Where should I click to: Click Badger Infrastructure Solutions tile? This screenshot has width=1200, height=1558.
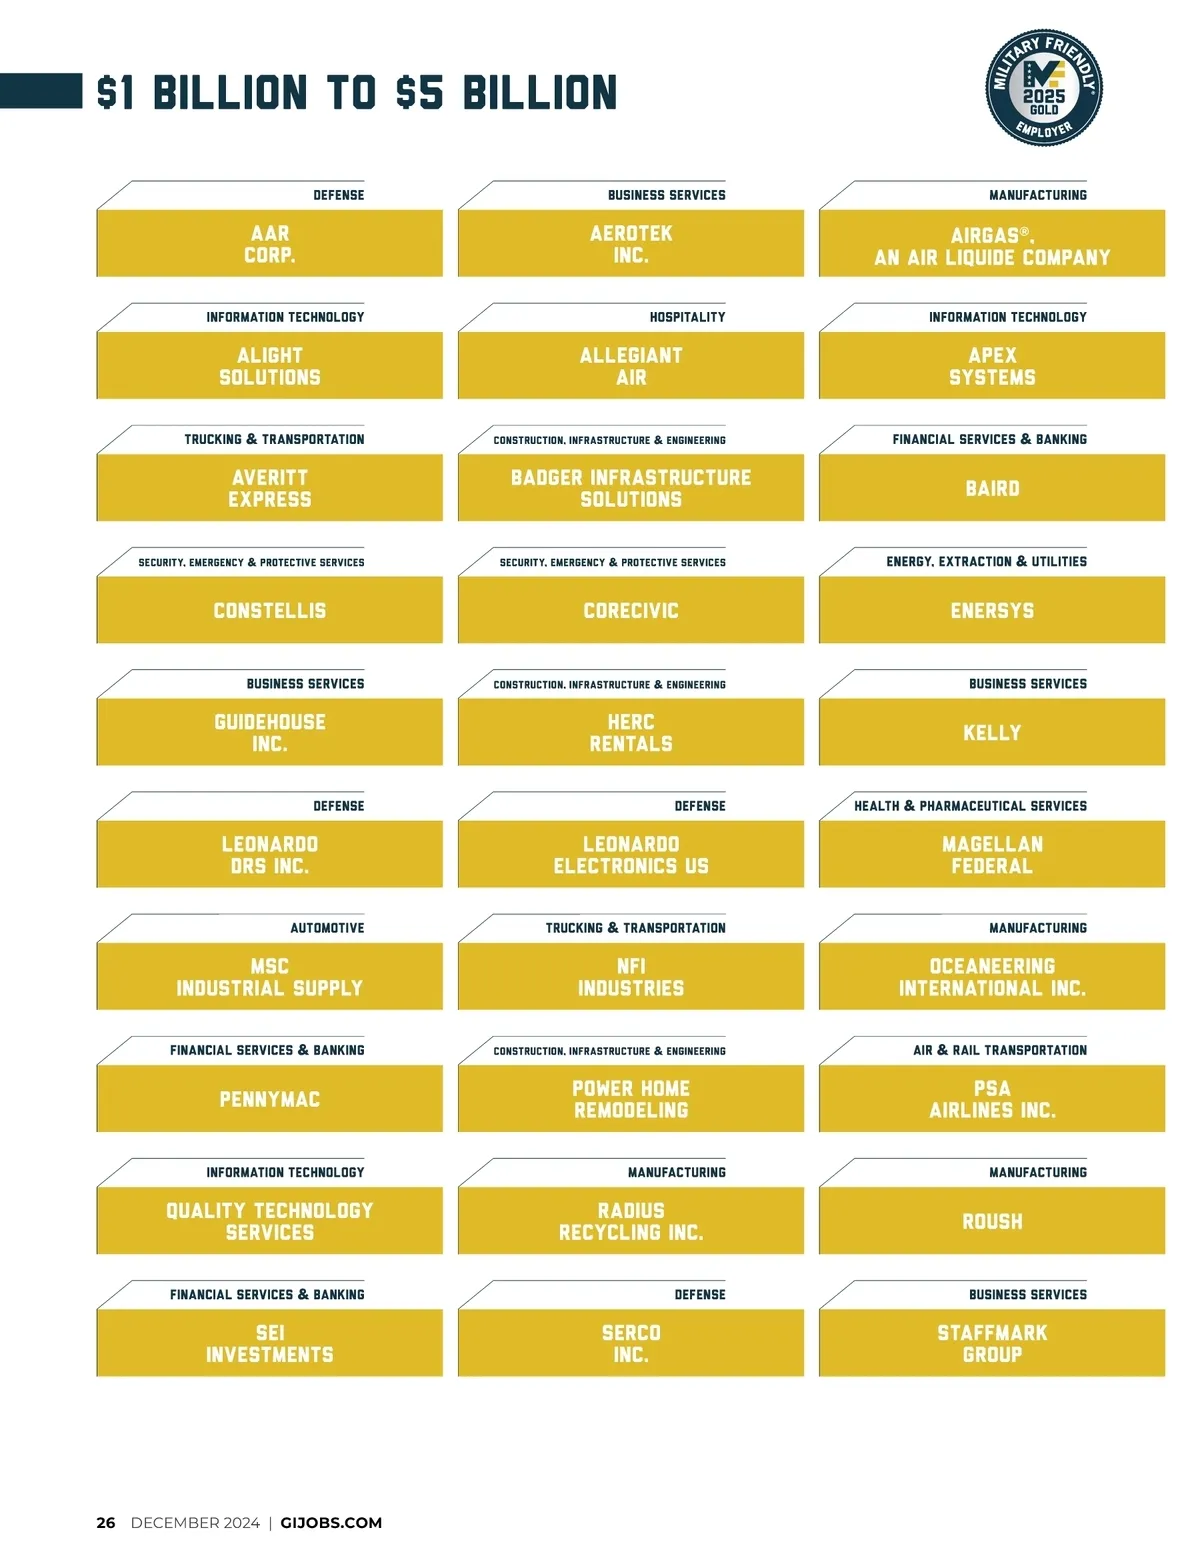pyautogui.click(x=631, y=488)
